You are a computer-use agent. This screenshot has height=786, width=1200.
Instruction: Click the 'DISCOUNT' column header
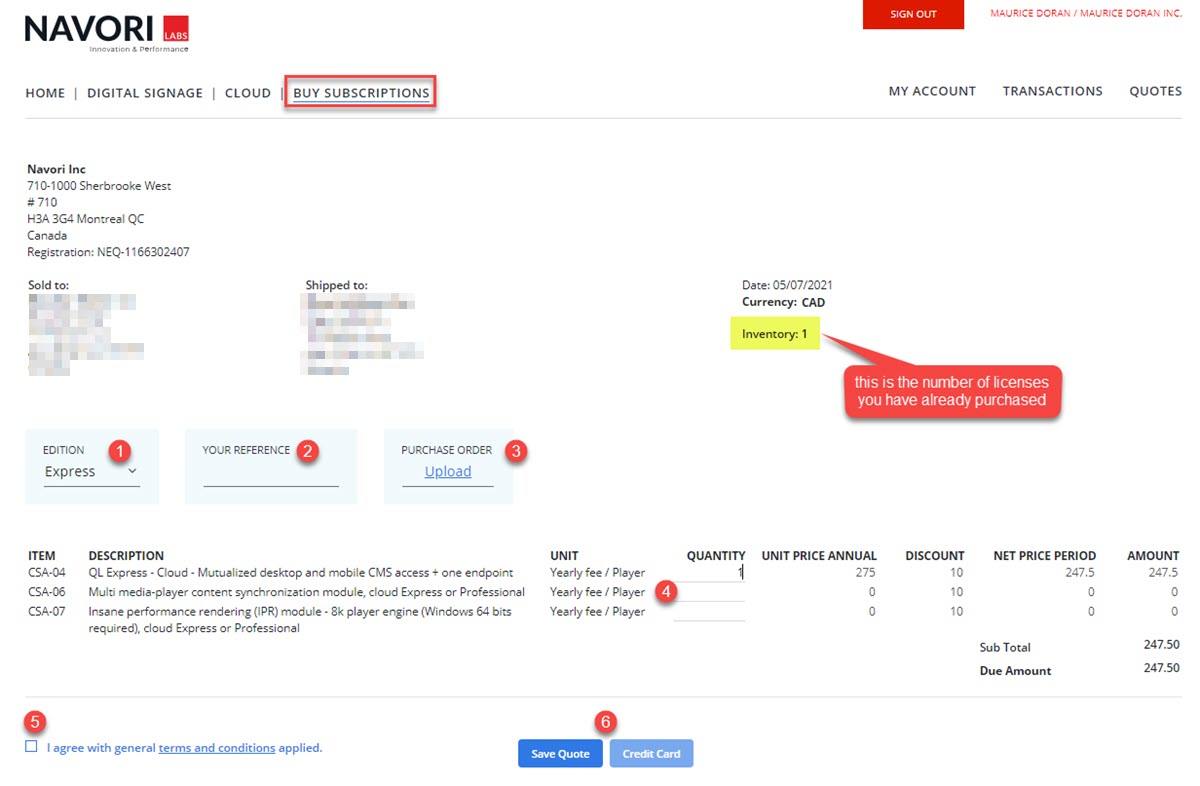click(x=935, y=556)
